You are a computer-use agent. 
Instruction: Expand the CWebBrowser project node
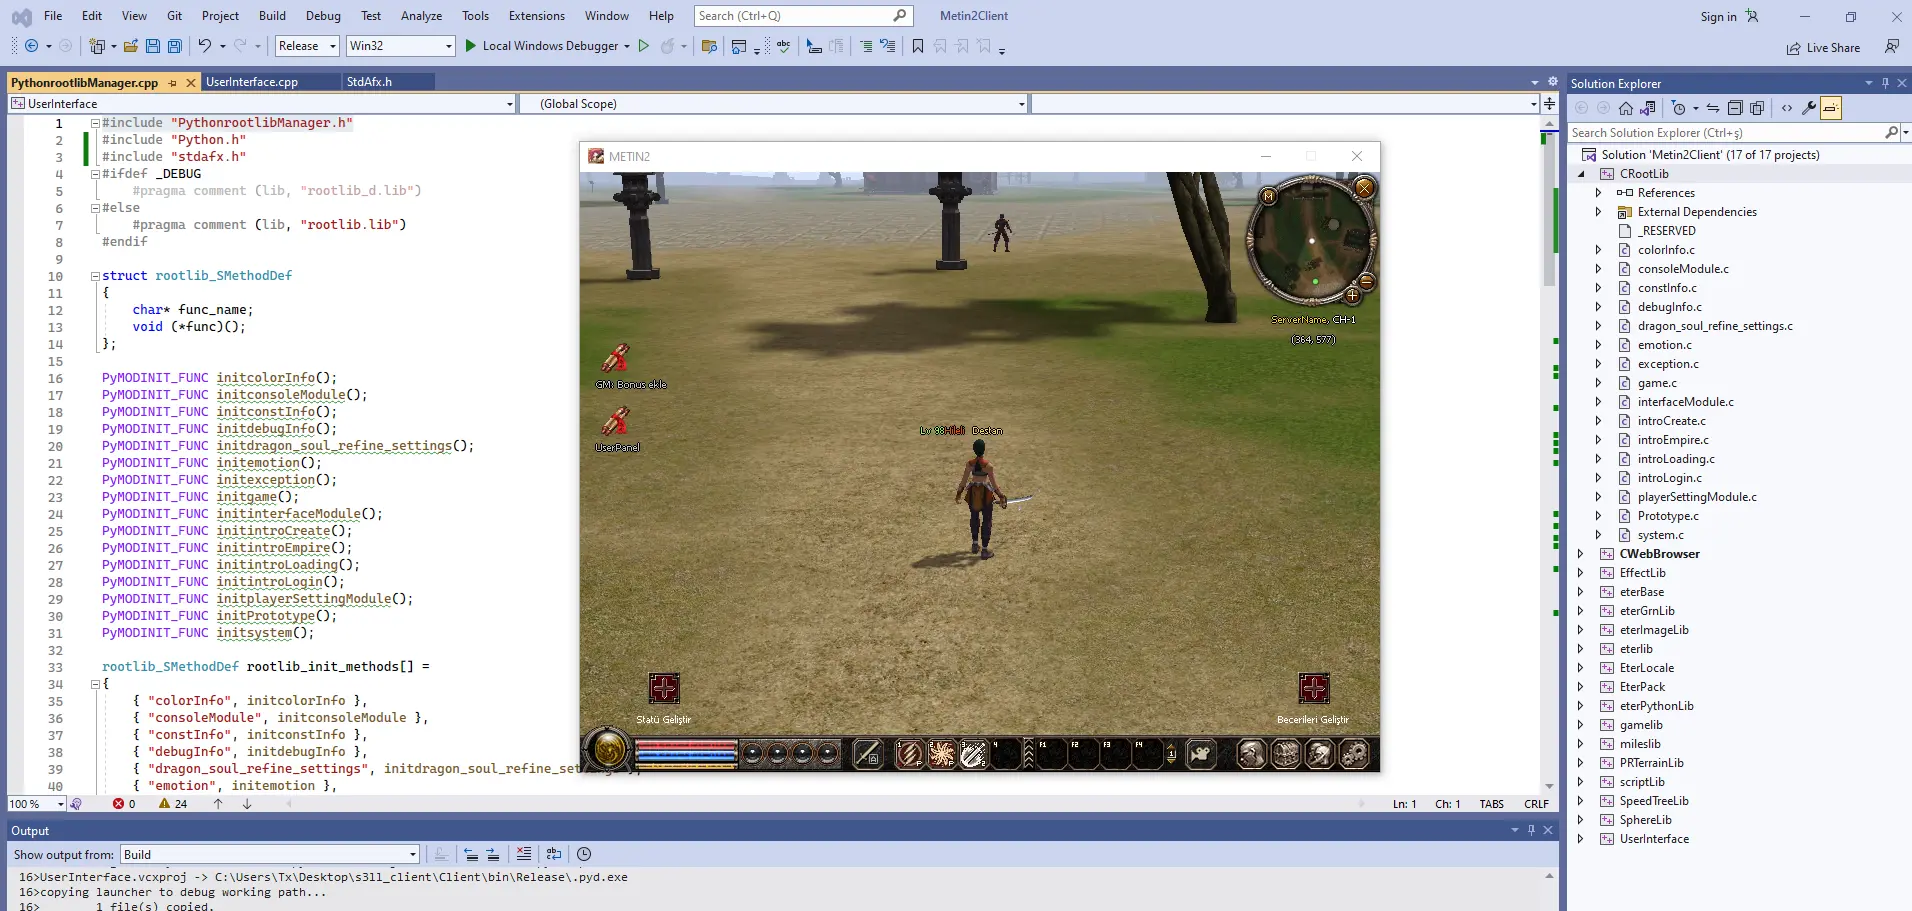tap(1581, 554)
